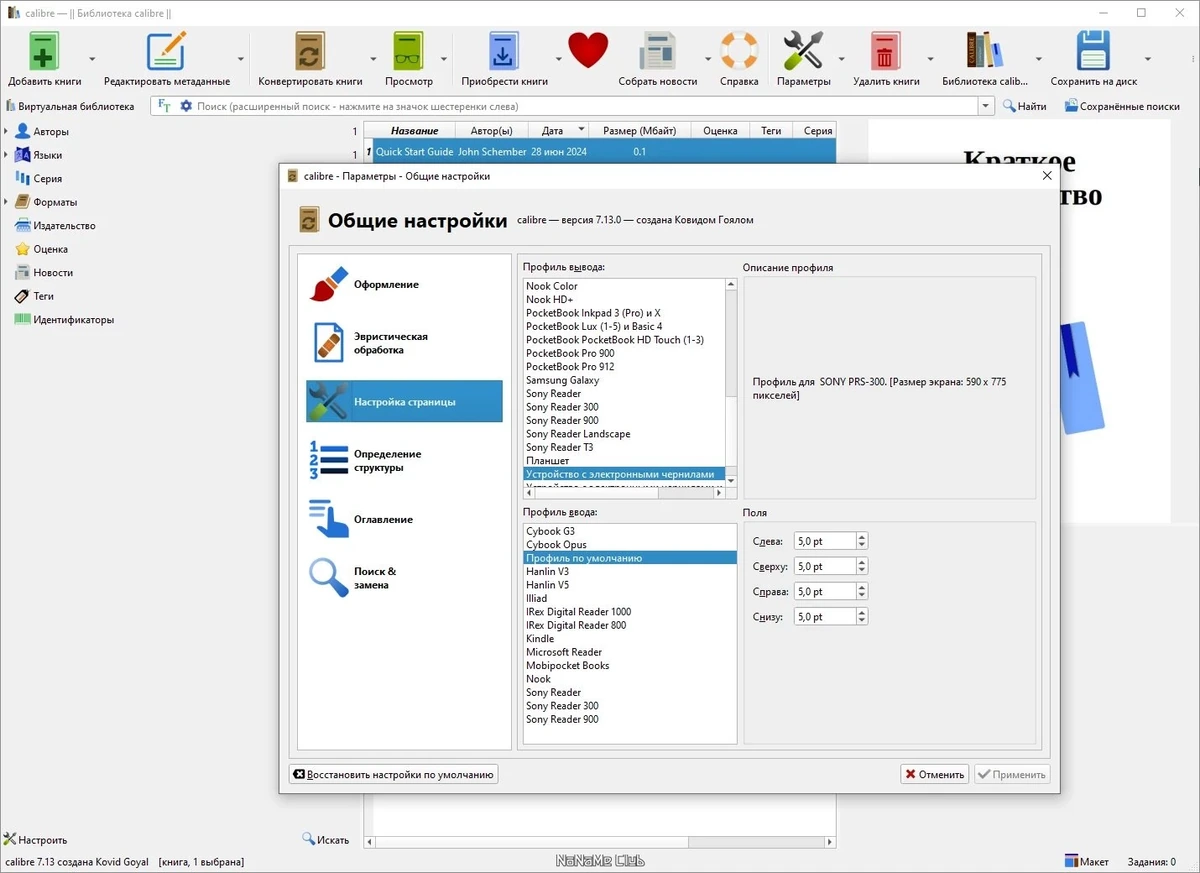Click Восстановить настройки по умолчанию
The width and height of the screenshot is (1200, 873).
(x=393, y=774)
